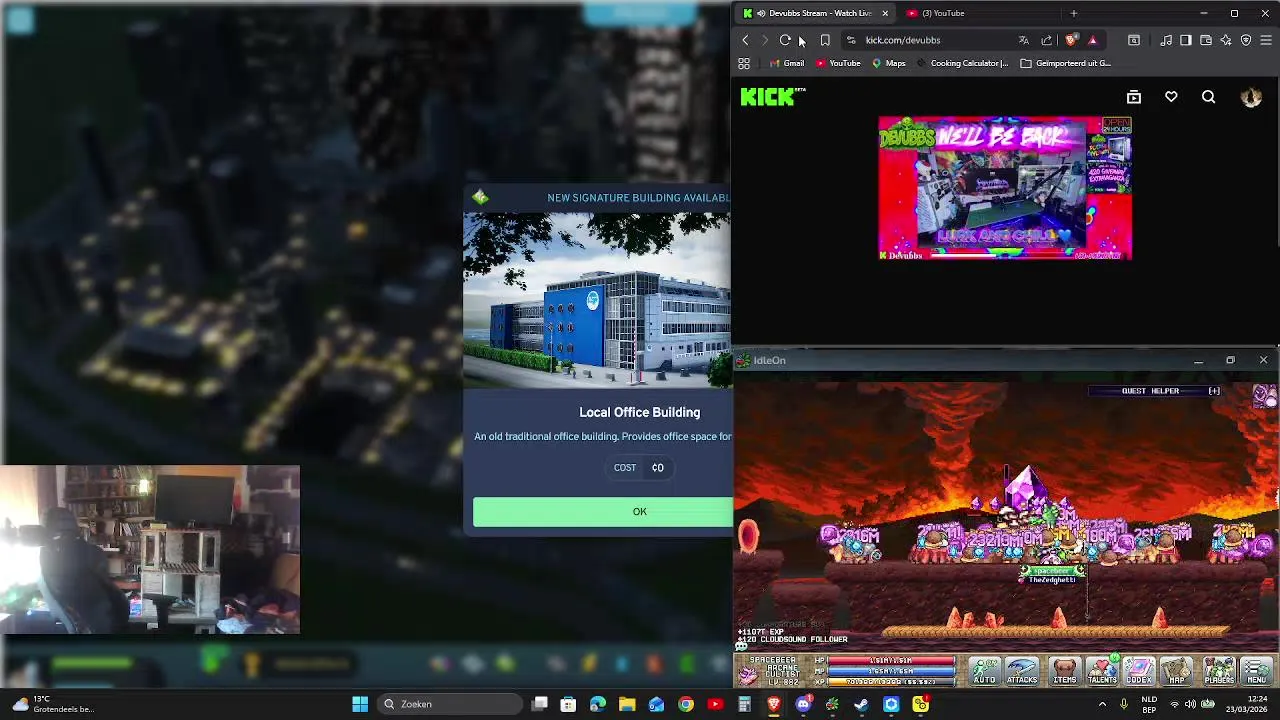Open the YouTube bookmark
Viewport: 1280px width, 720px height.
[837, 63]
